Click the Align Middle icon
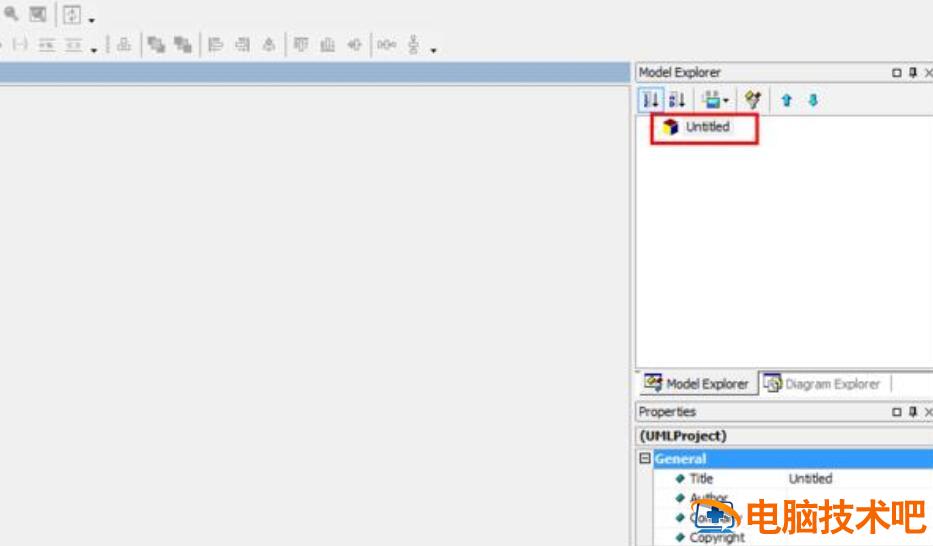The height and width of the screenshot is (546, 933). 269,45
